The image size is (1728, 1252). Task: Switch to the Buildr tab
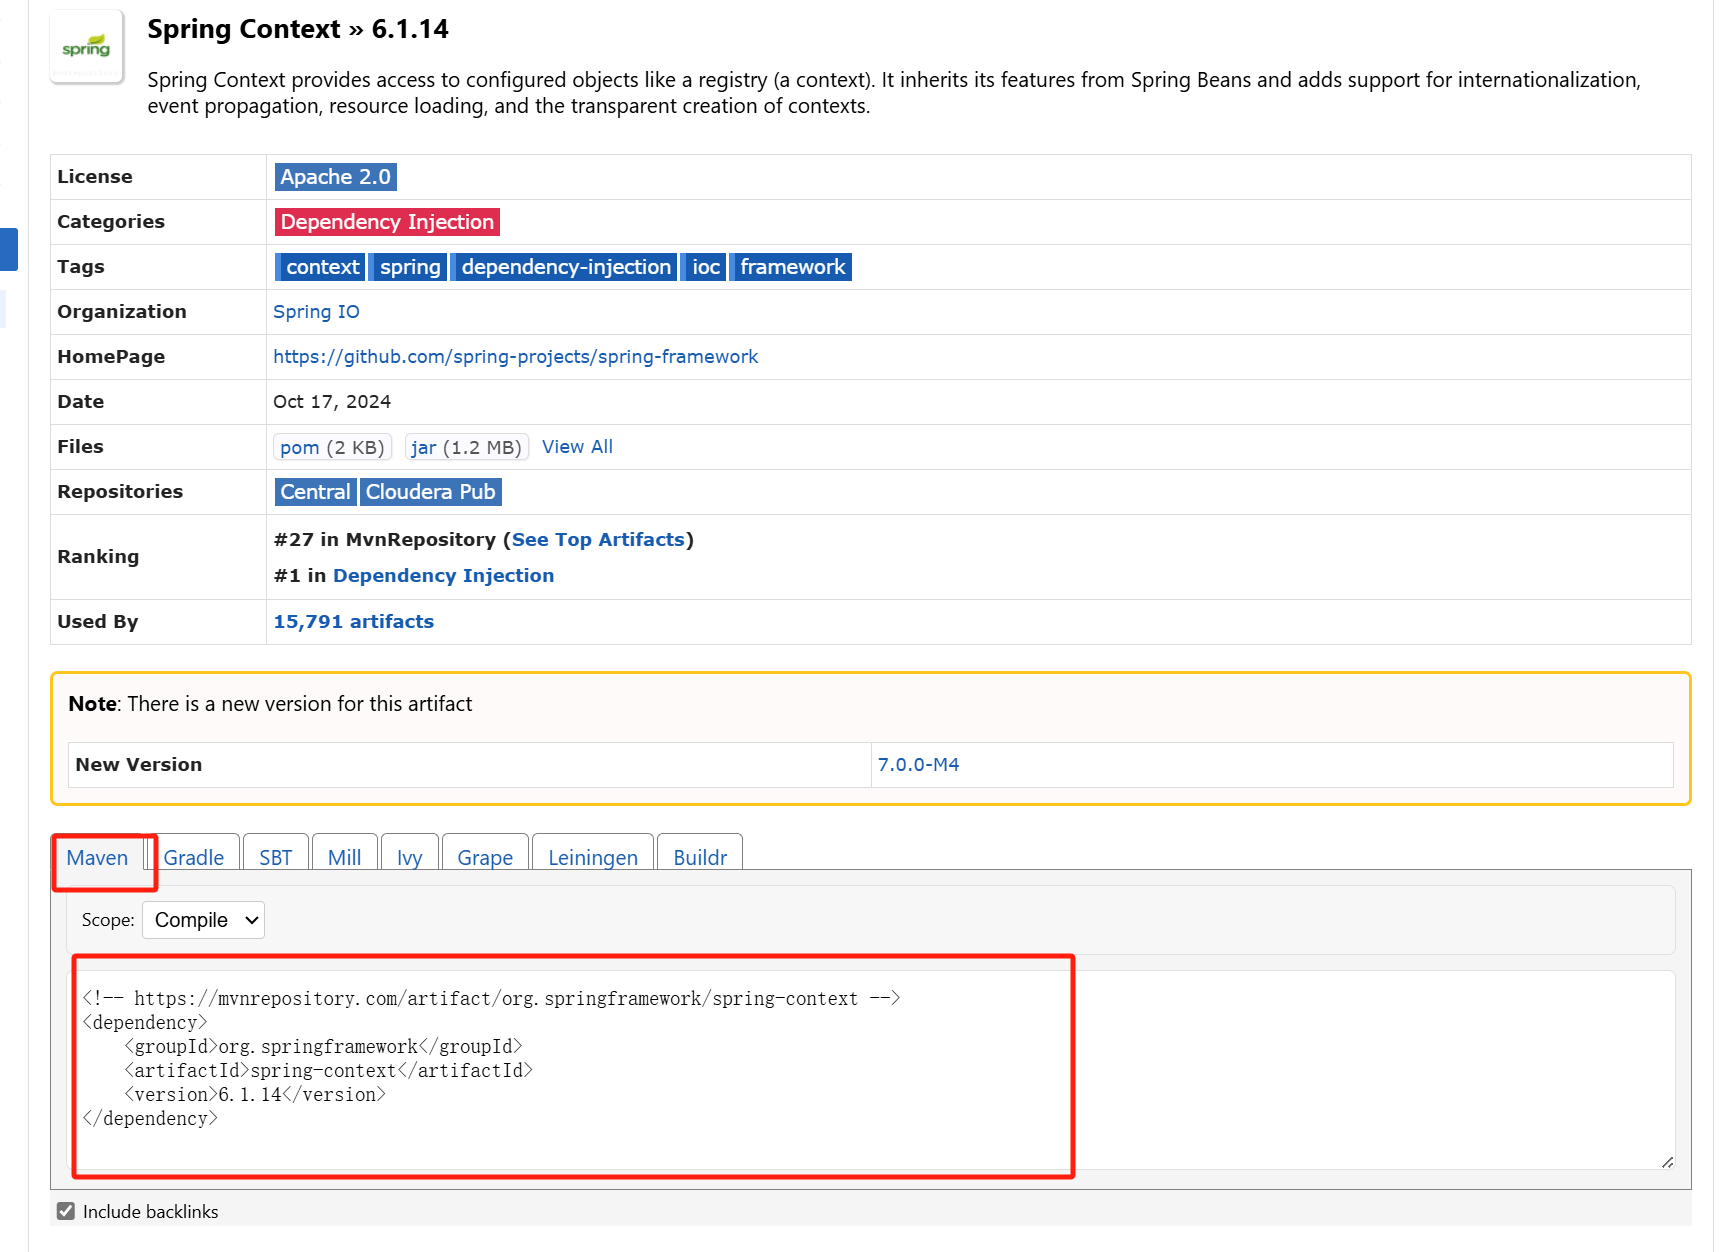coord(700,858)
